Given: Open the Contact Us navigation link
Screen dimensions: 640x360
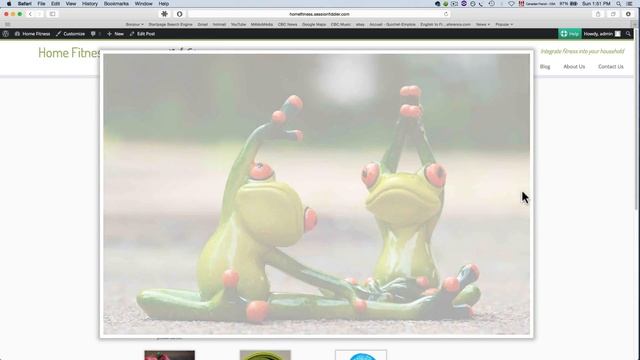Looking at the screenshot, I should [611, 67].
